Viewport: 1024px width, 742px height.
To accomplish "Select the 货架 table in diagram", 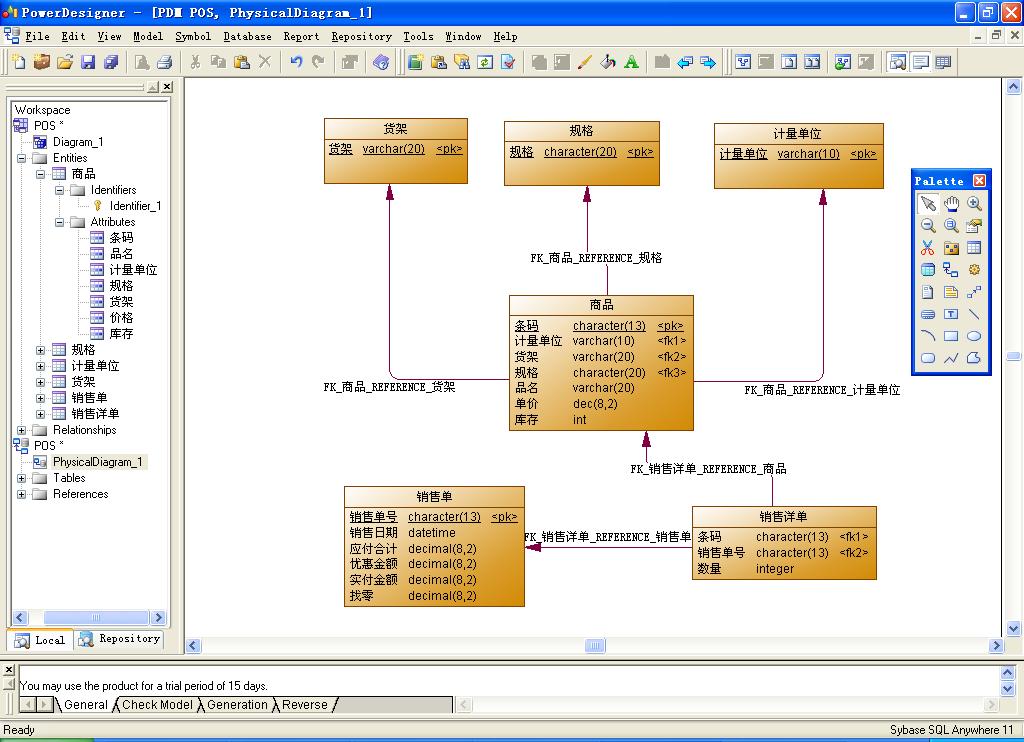I will pyautogui.click(x=396, y=151).
